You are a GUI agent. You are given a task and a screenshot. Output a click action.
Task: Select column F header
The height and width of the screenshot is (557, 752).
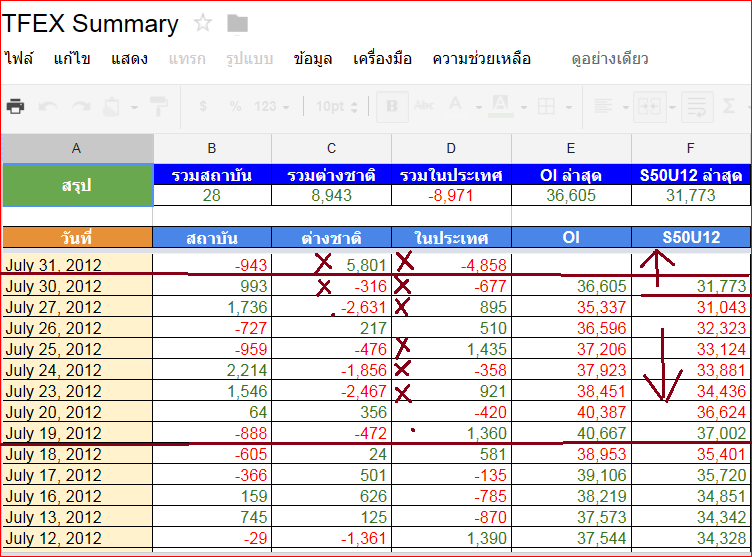click(x=691, y=148)
